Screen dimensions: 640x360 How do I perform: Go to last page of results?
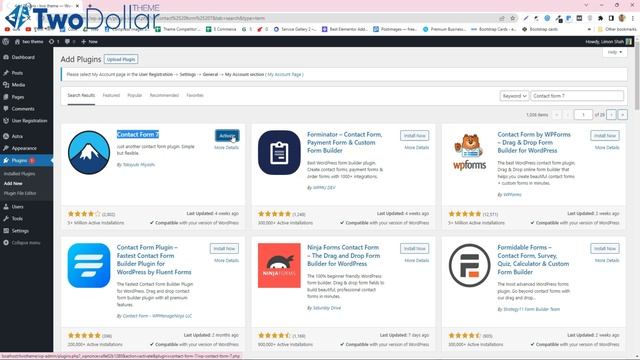622,115
